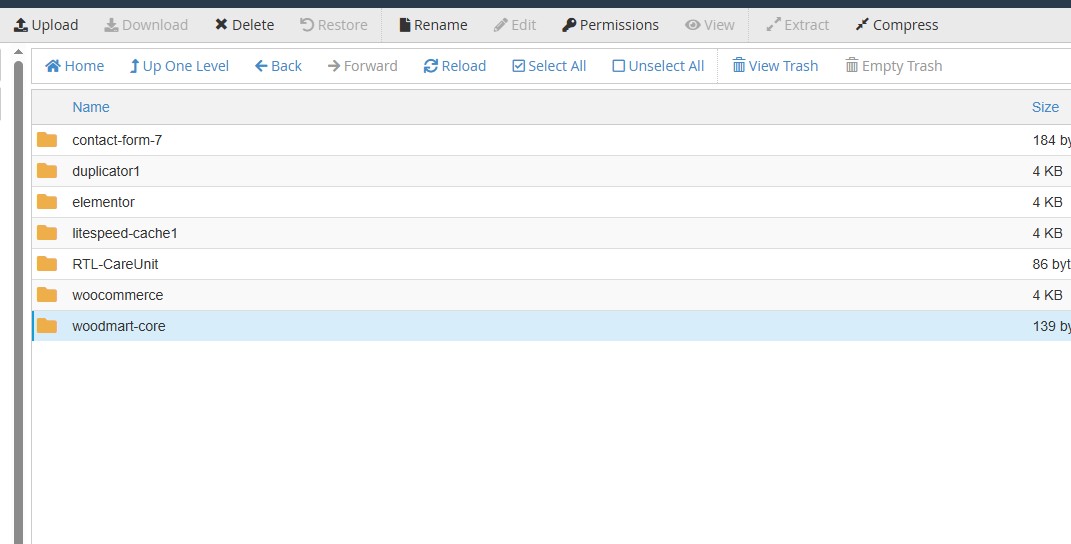The height and width of the screenshot is (544, 1071).
Task: Click the size value in the woocommerce row
Action: pyautogui.click(x=1048, y=295)
